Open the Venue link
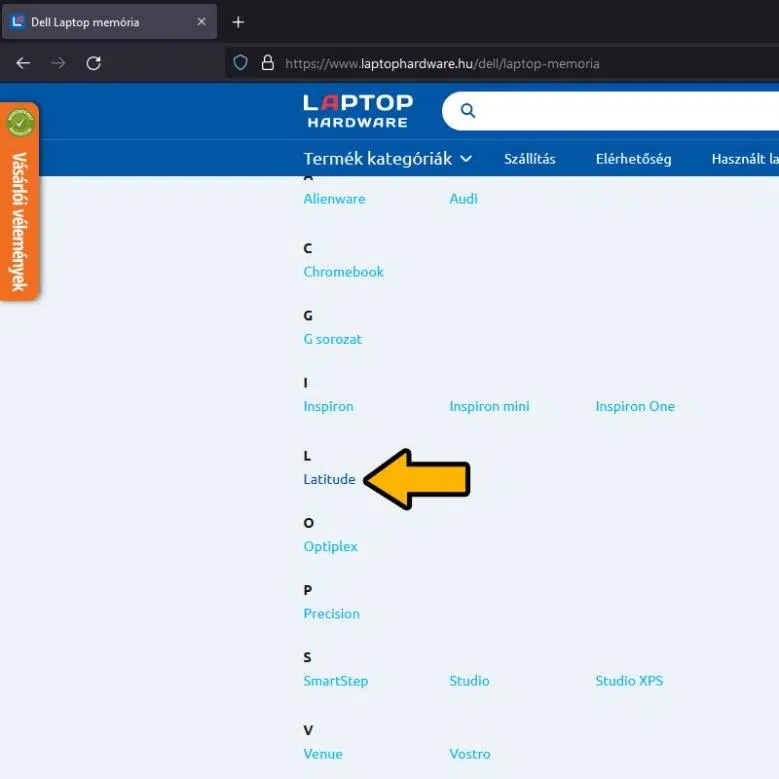 point(323,754)
